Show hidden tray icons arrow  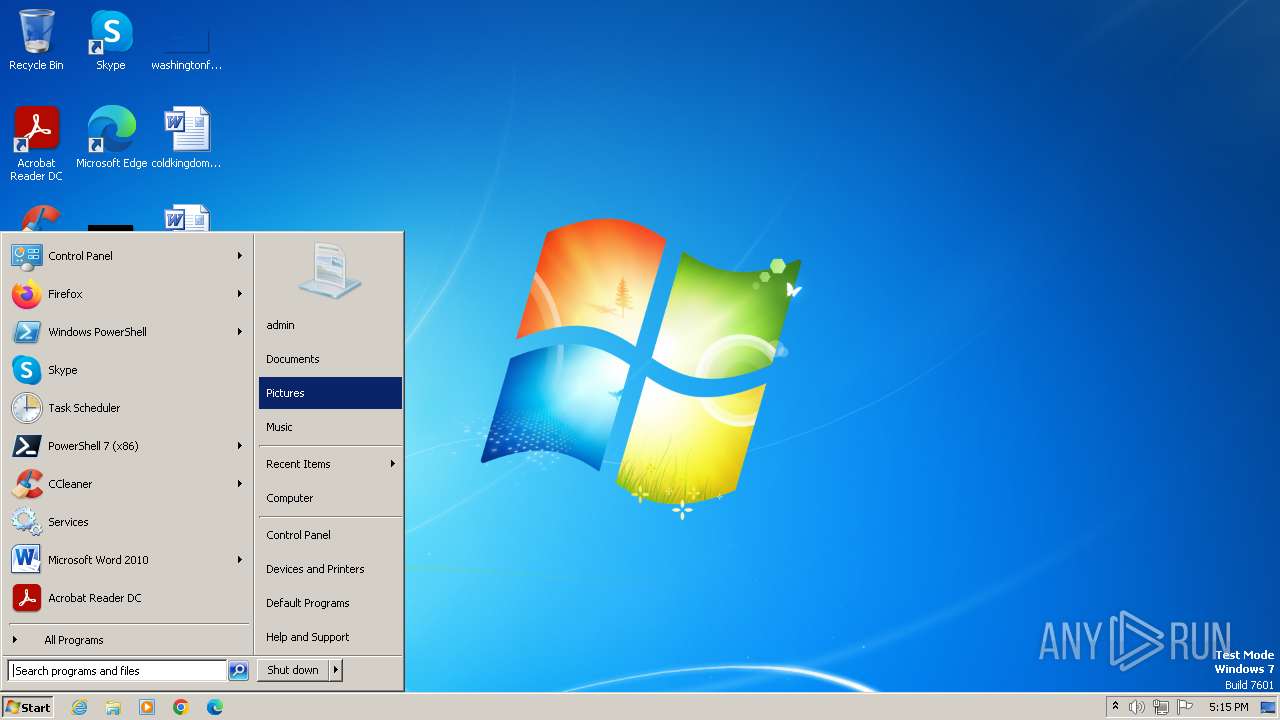[x=1115, y=706]
